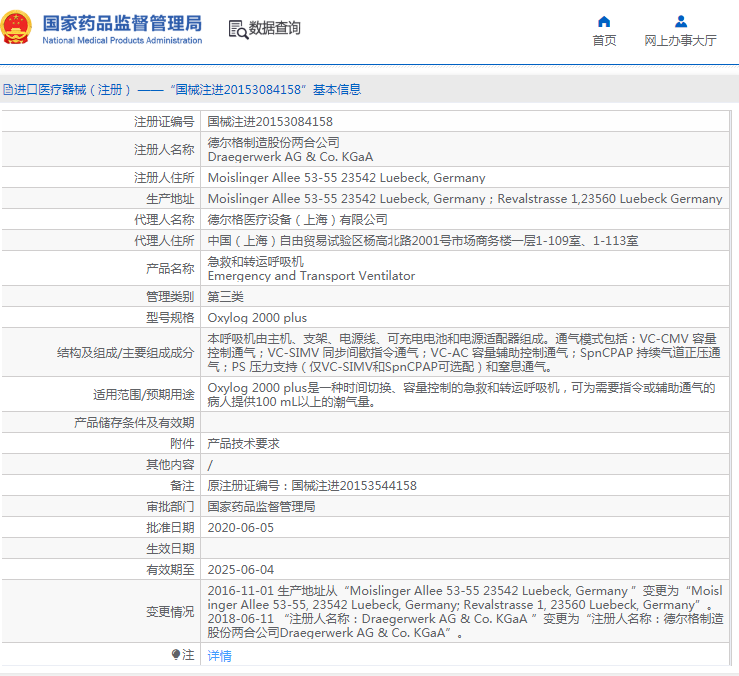The image size is (739, 676).
Task: Open the 网上办事大厅 text link
Action: click(x=680, y=41)
